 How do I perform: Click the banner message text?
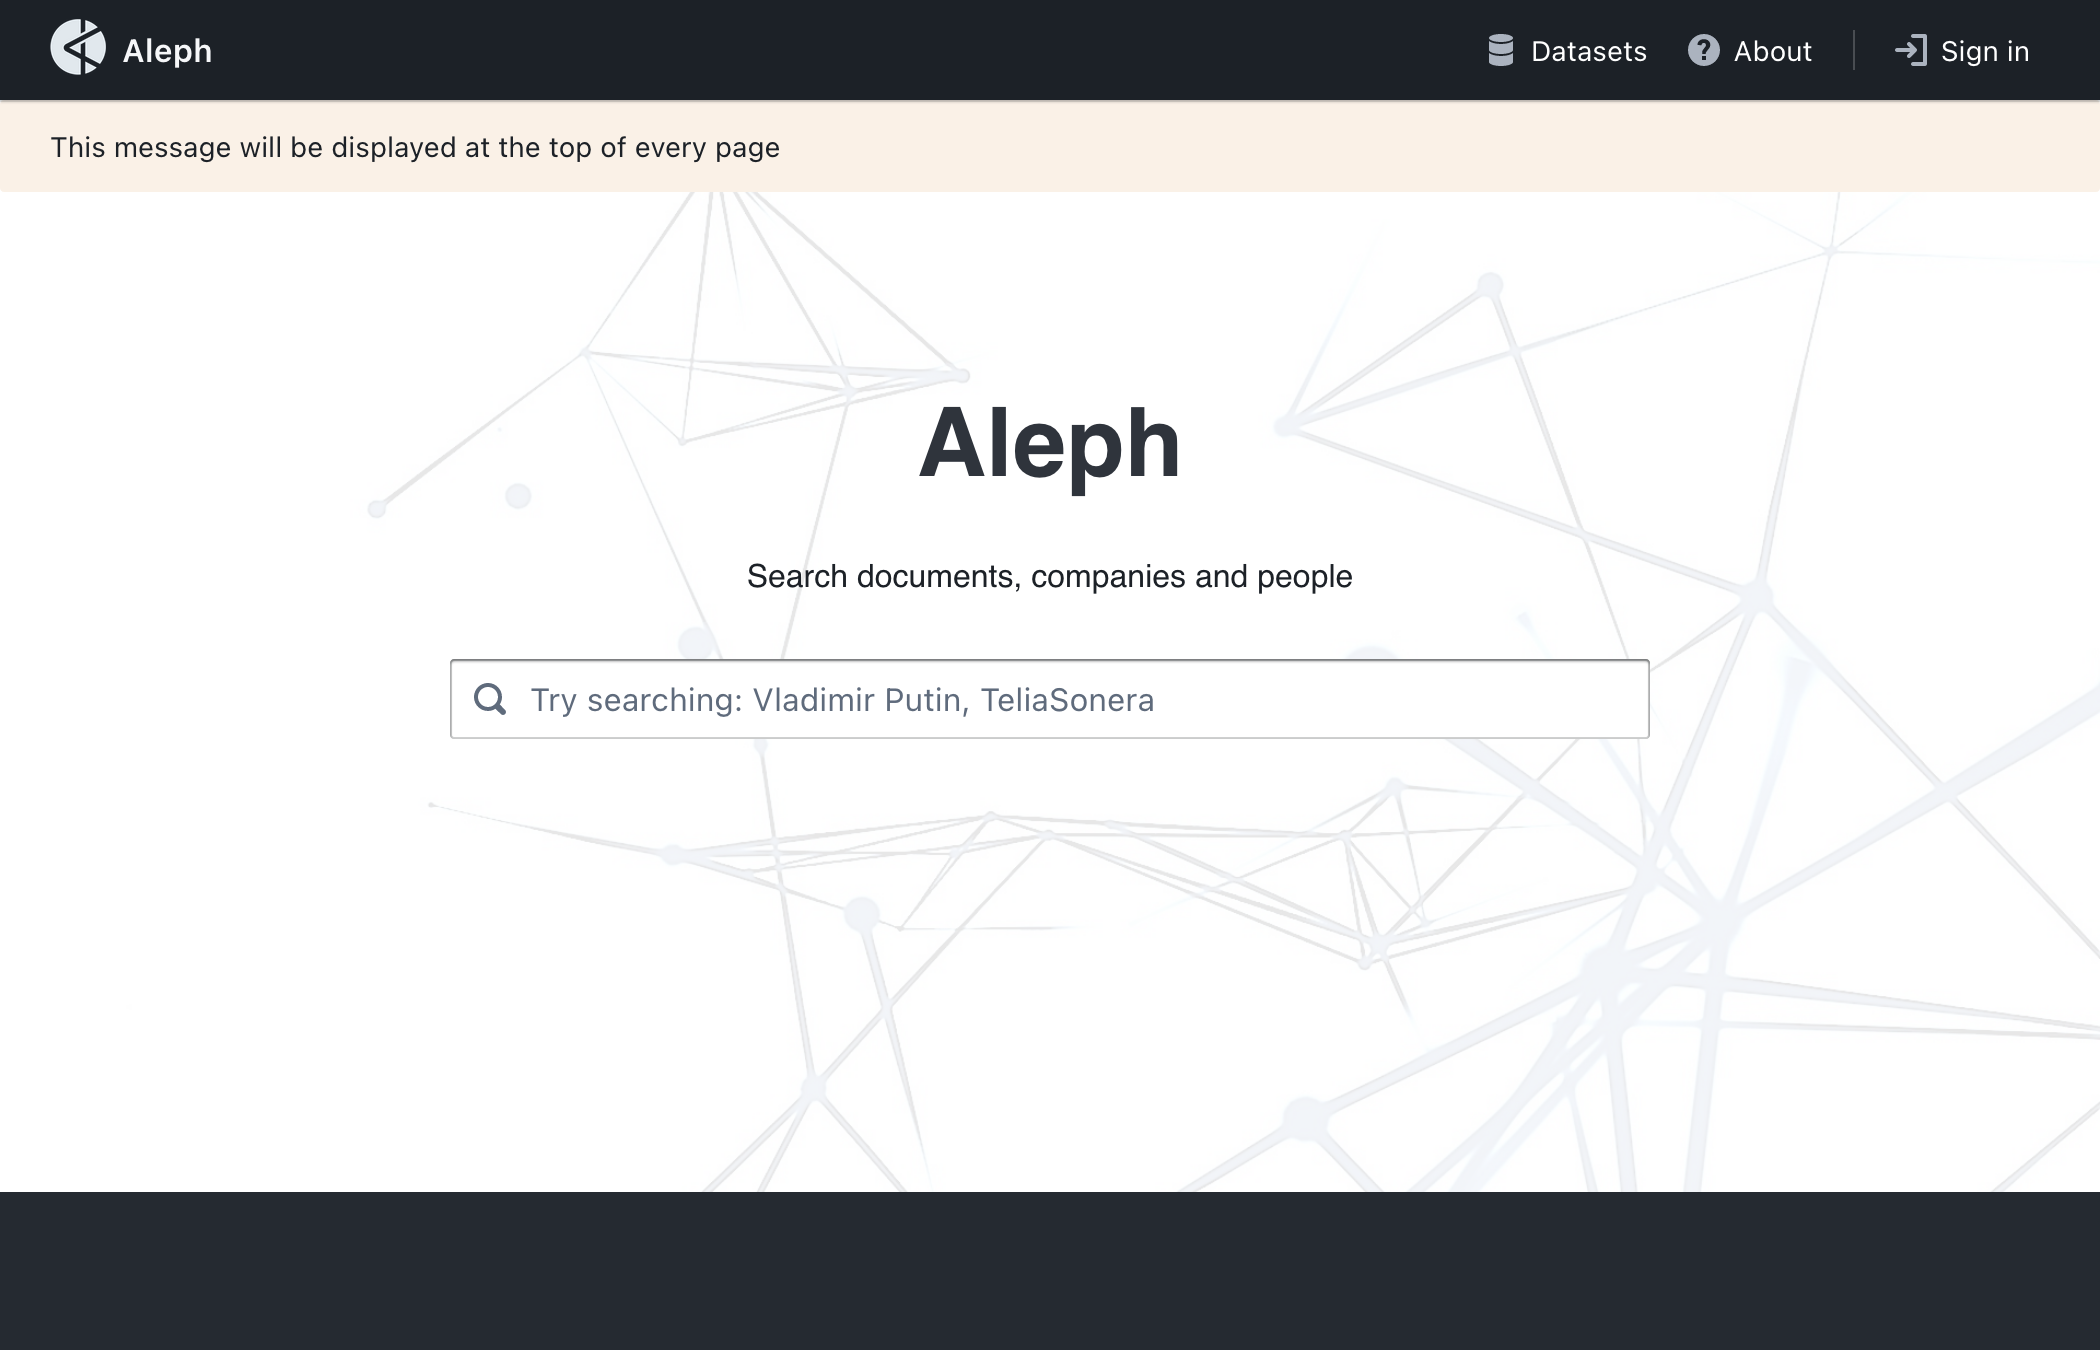[415, 147]
